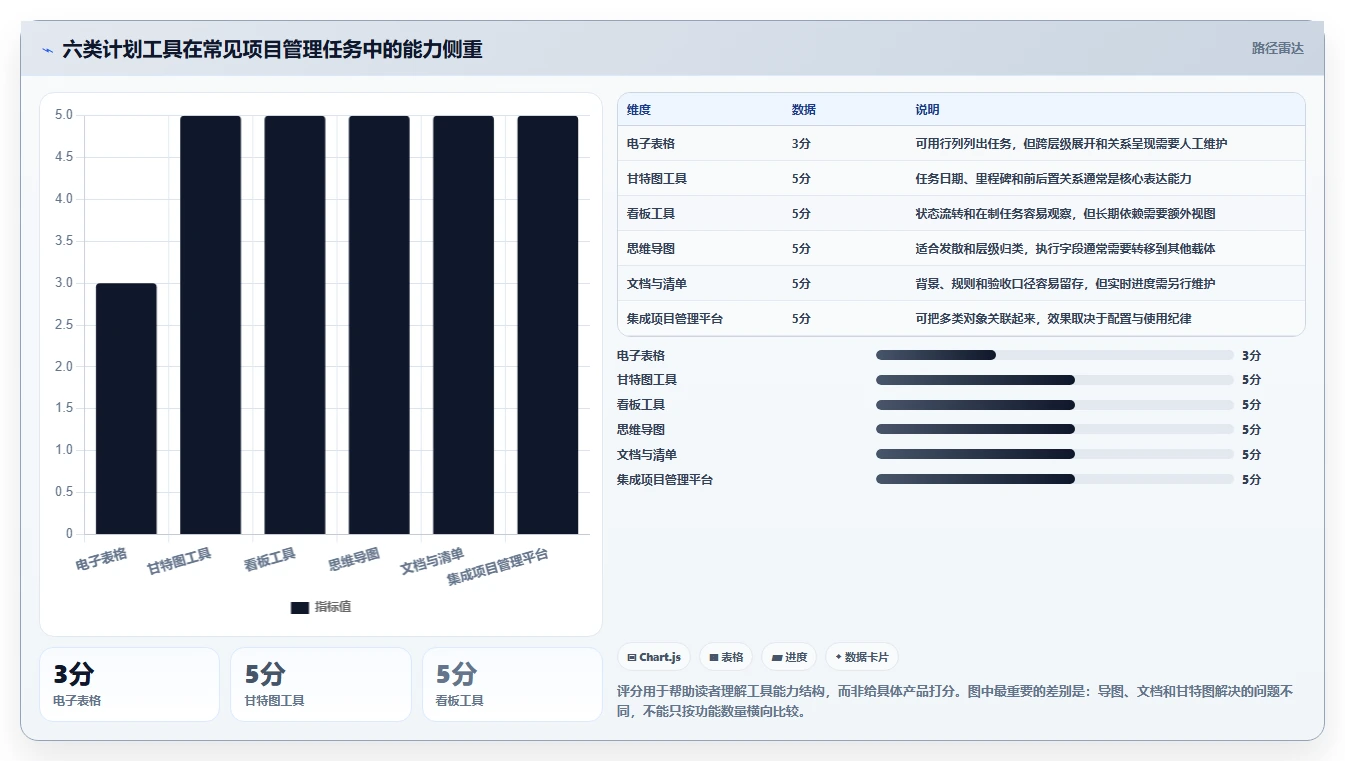Screen dimensions: 1345x761
Task: Select the 表格 tag chip
Action: tap(726, 657)
